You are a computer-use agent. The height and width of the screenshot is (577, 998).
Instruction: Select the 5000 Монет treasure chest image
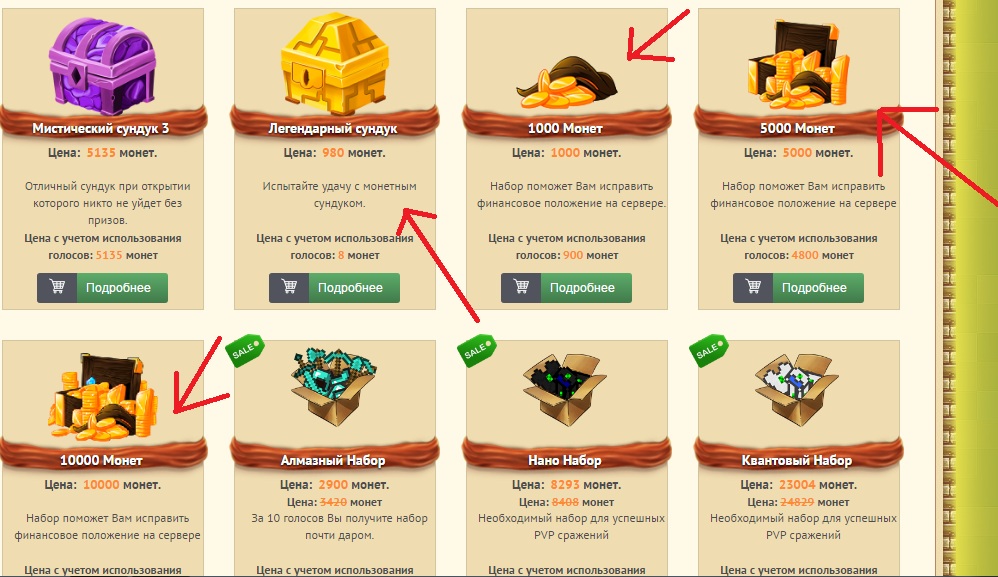(x=799, y=64)
